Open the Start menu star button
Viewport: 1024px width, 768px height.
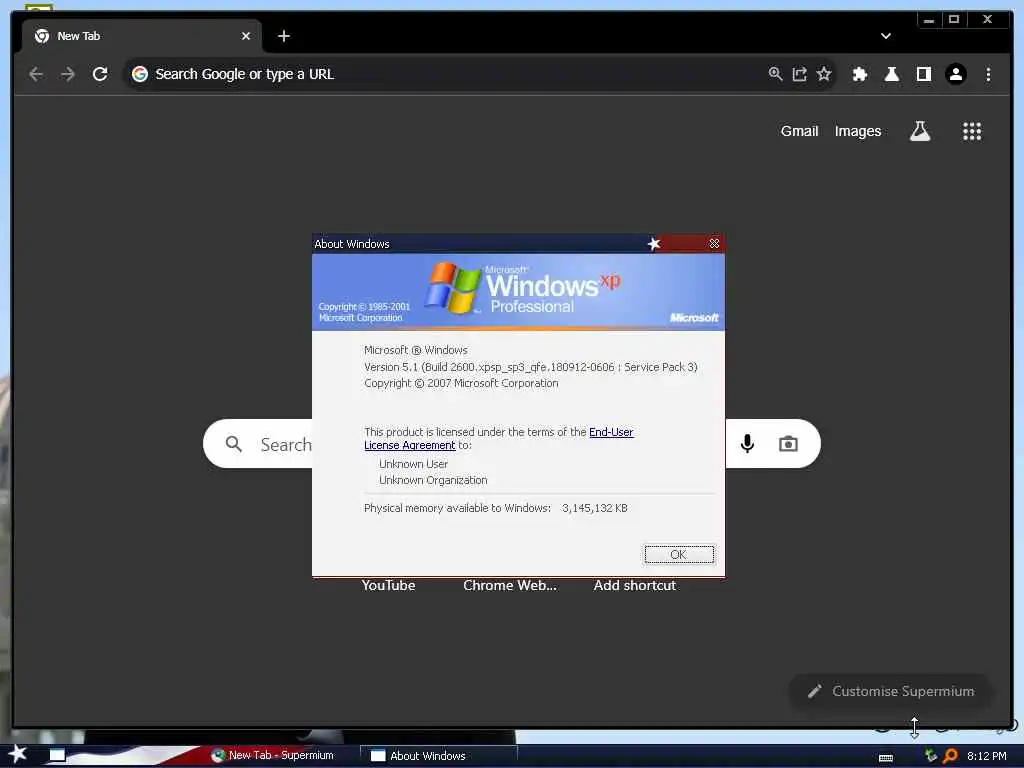click(18, 754)
